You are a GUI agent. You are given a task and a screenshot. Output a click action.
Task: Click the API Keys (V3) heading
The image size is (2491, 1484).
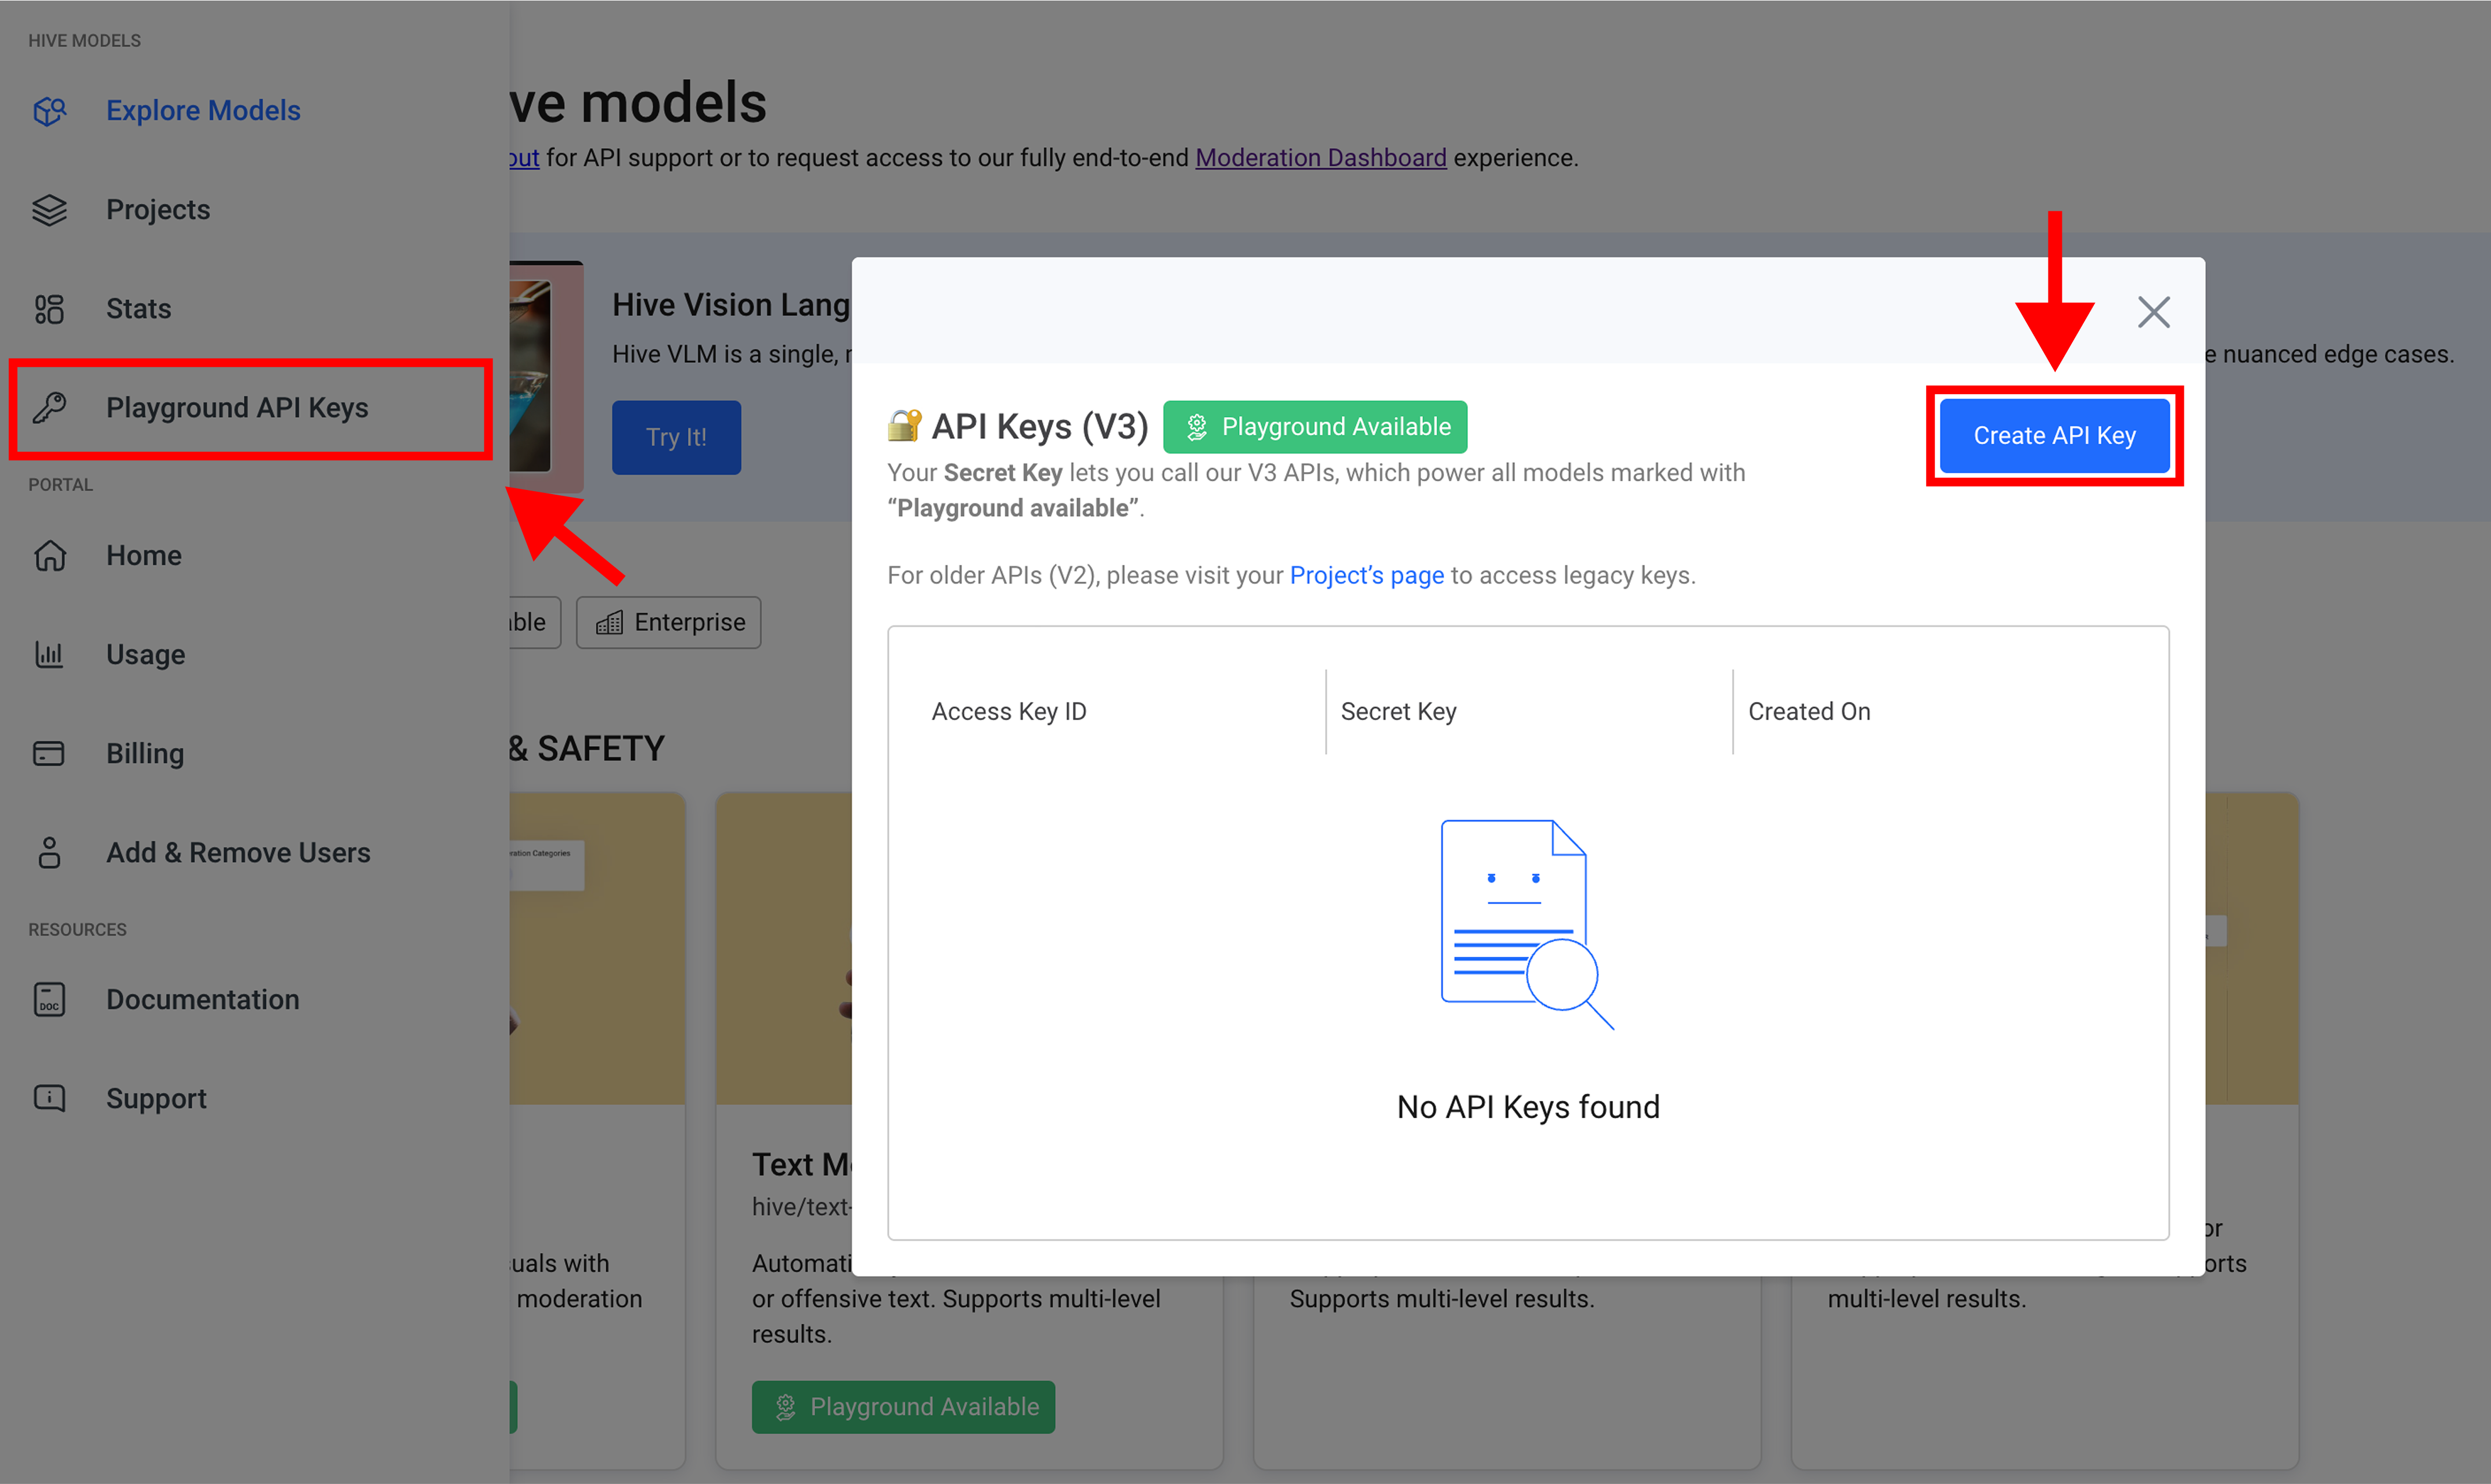pos(1040,427)
